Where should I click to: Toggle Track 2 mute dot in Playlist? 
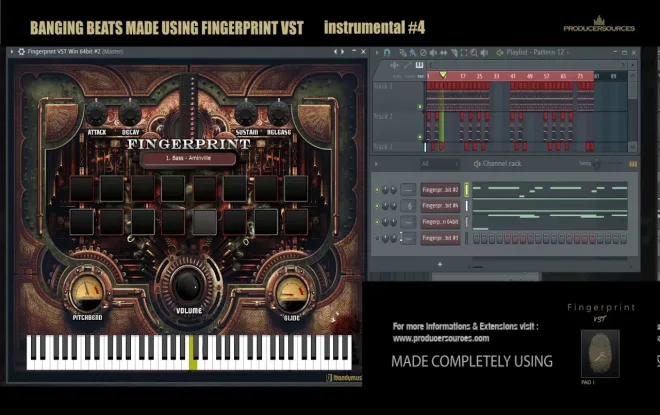pos(420,137)
